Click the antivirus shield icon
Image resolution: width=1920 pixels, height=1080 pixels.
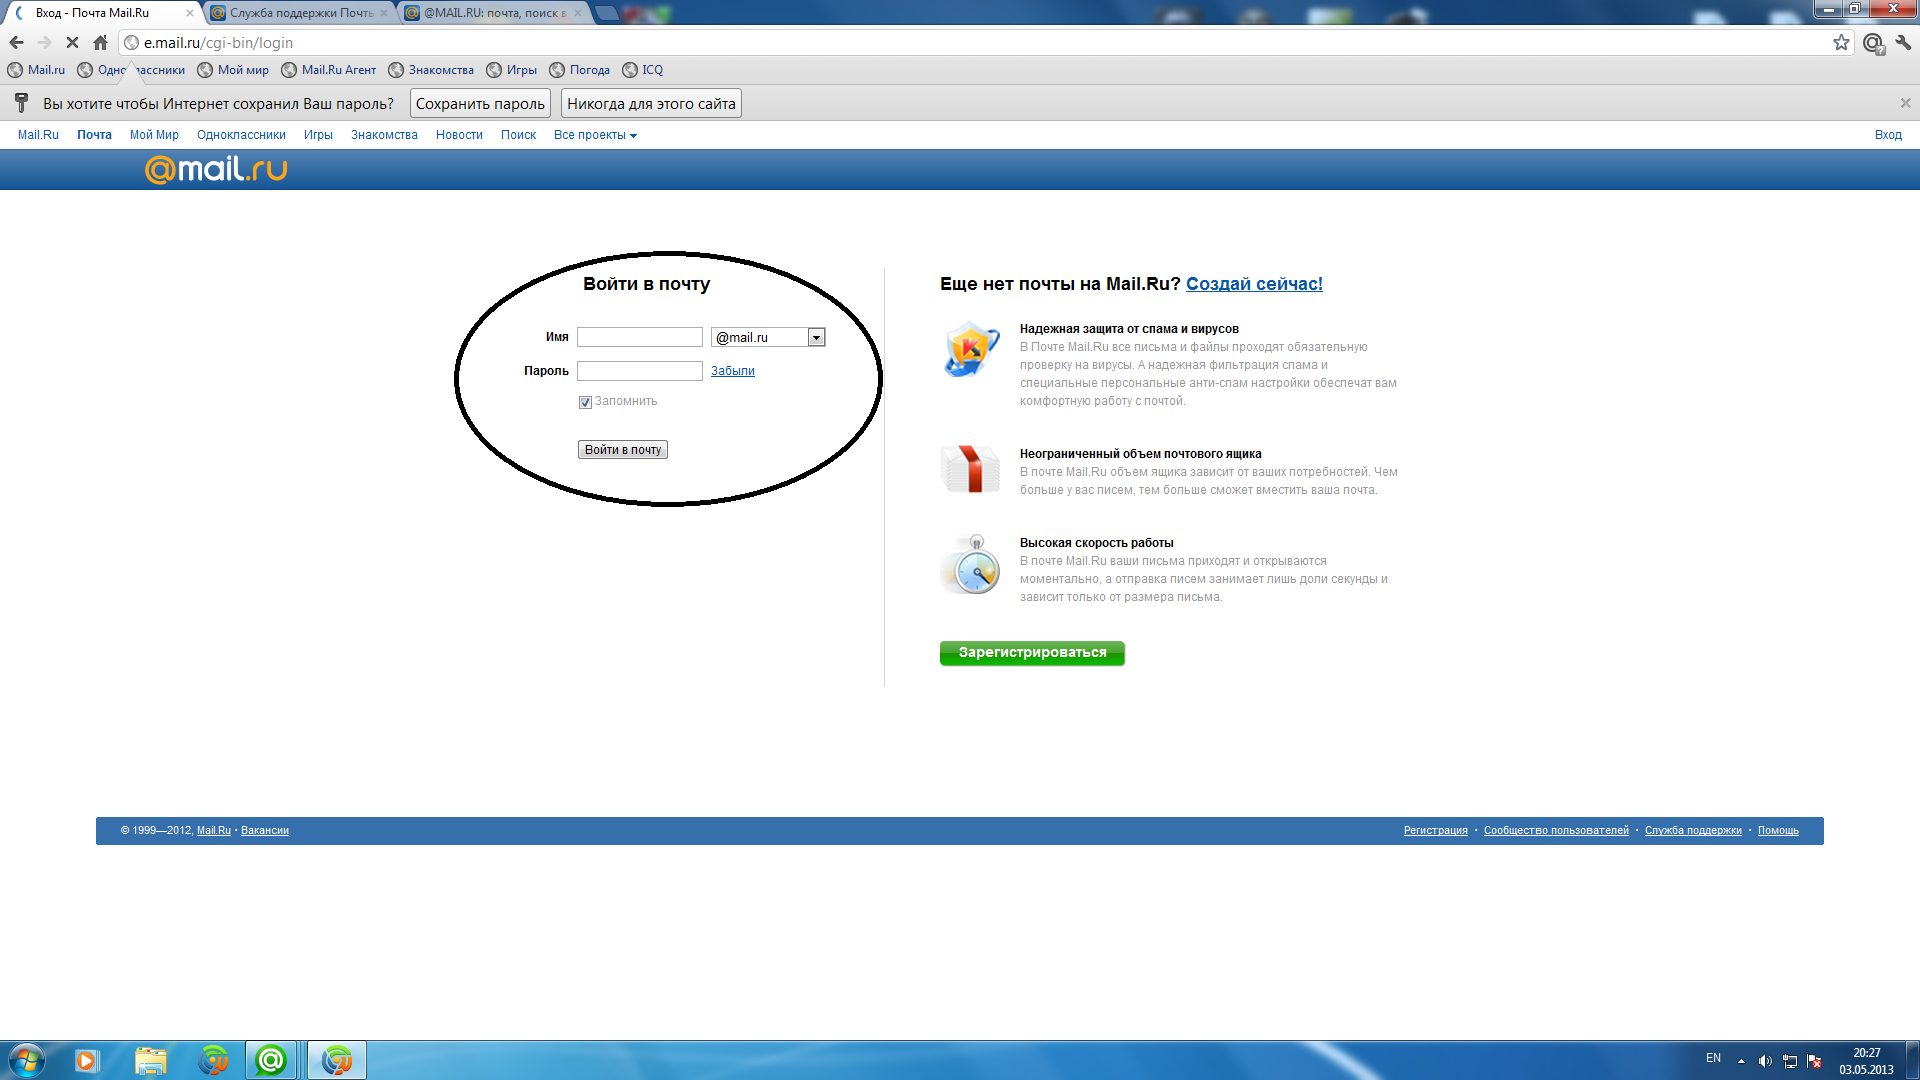(x=971, y=349)
